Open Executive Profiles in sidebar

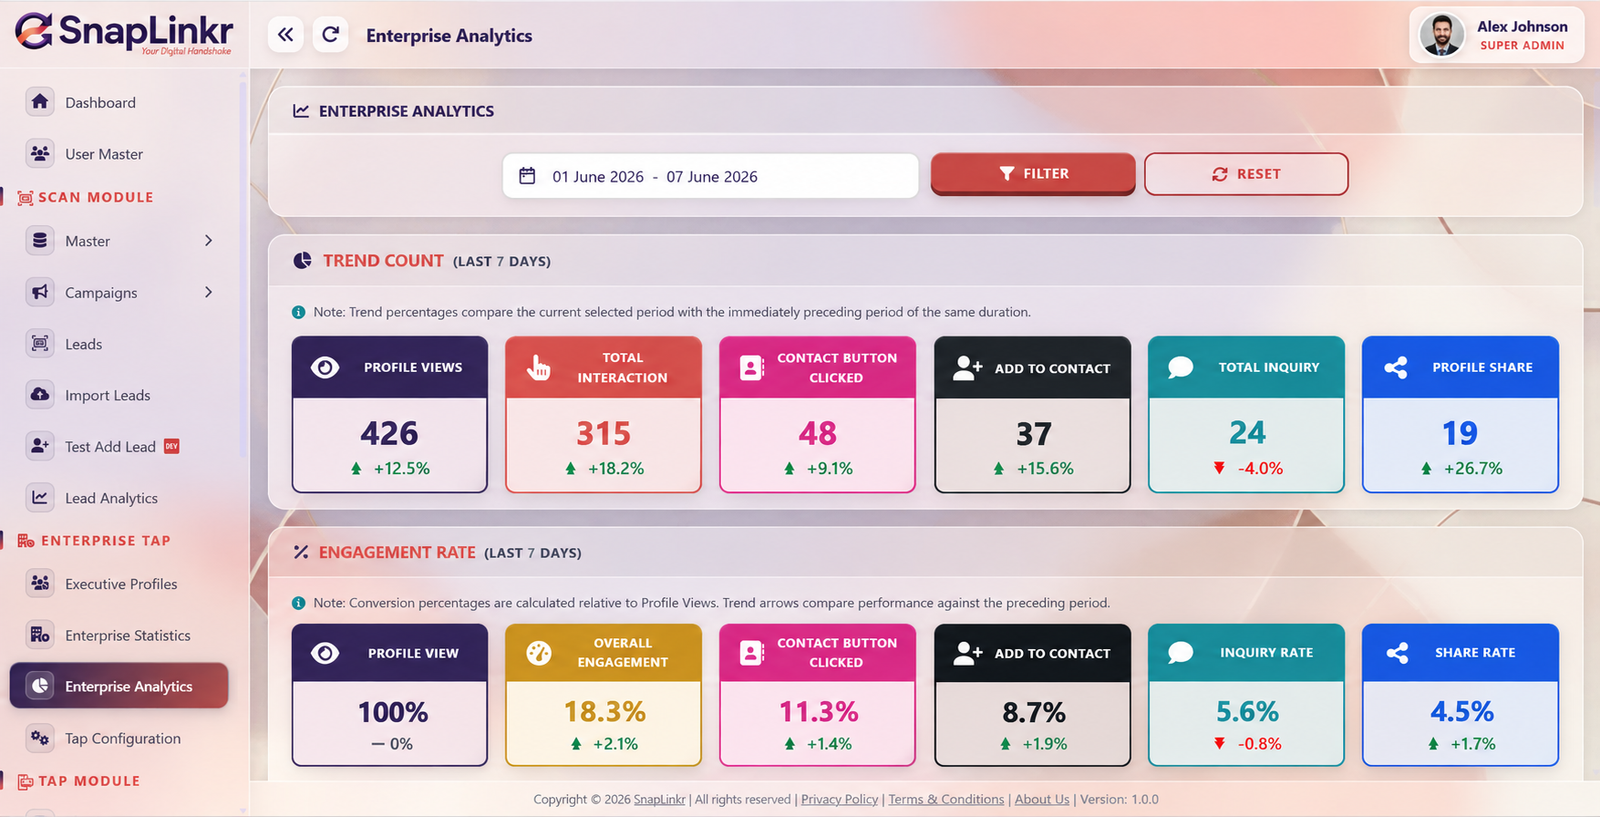click(119, 583)
